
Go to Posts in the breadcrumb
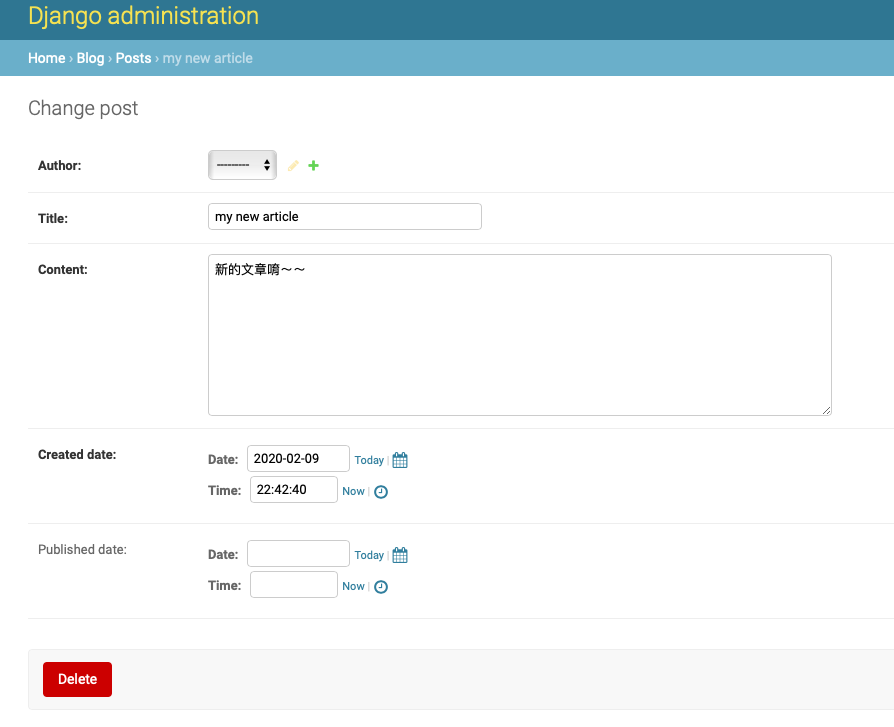pos(133,58)
